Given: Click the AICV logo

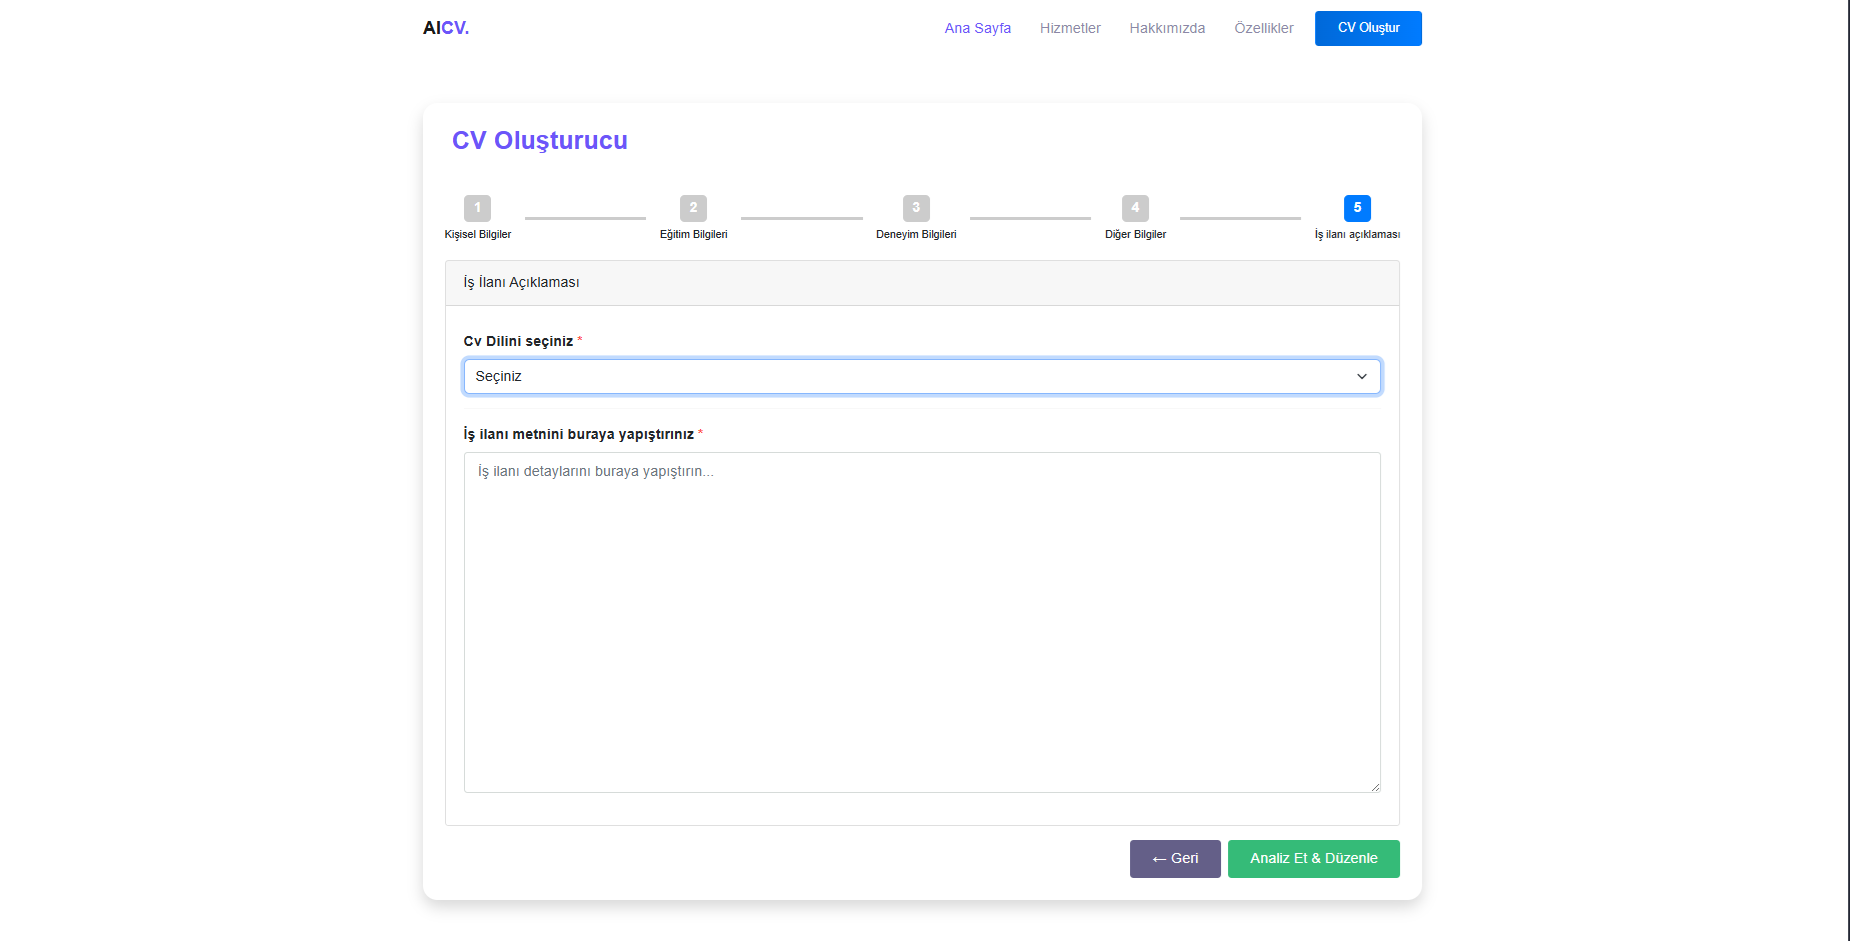Looking at the screenshot, I should 446,28.
